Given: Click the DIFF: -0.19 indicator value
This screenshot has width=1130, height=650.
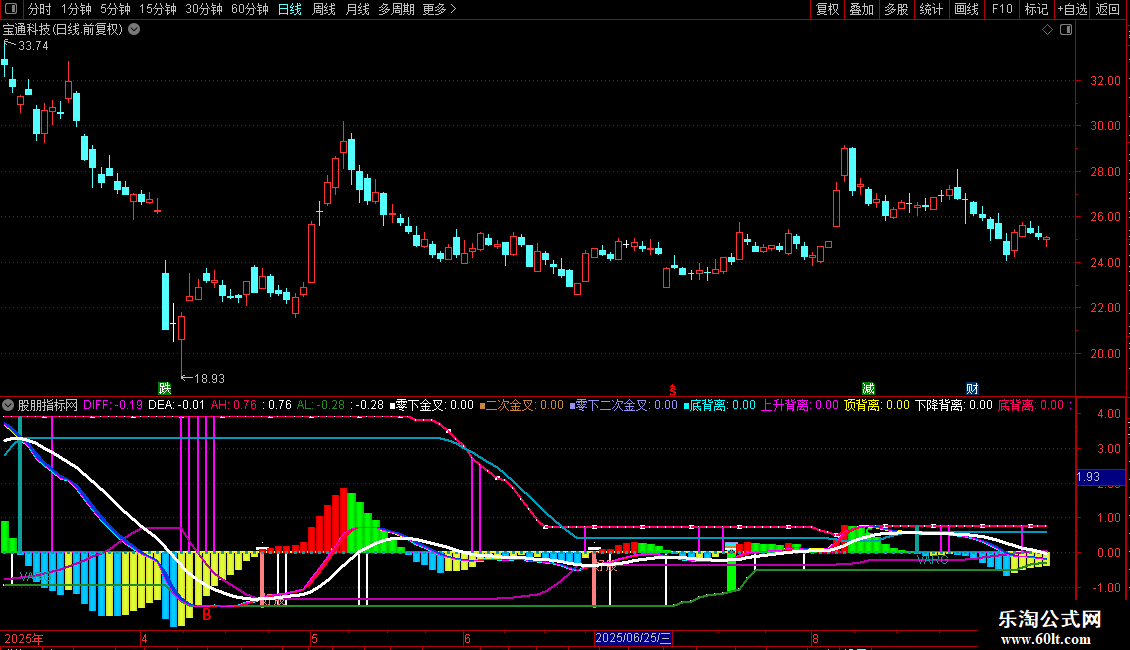Looking at the screenshot, I should tap(113, 406).
